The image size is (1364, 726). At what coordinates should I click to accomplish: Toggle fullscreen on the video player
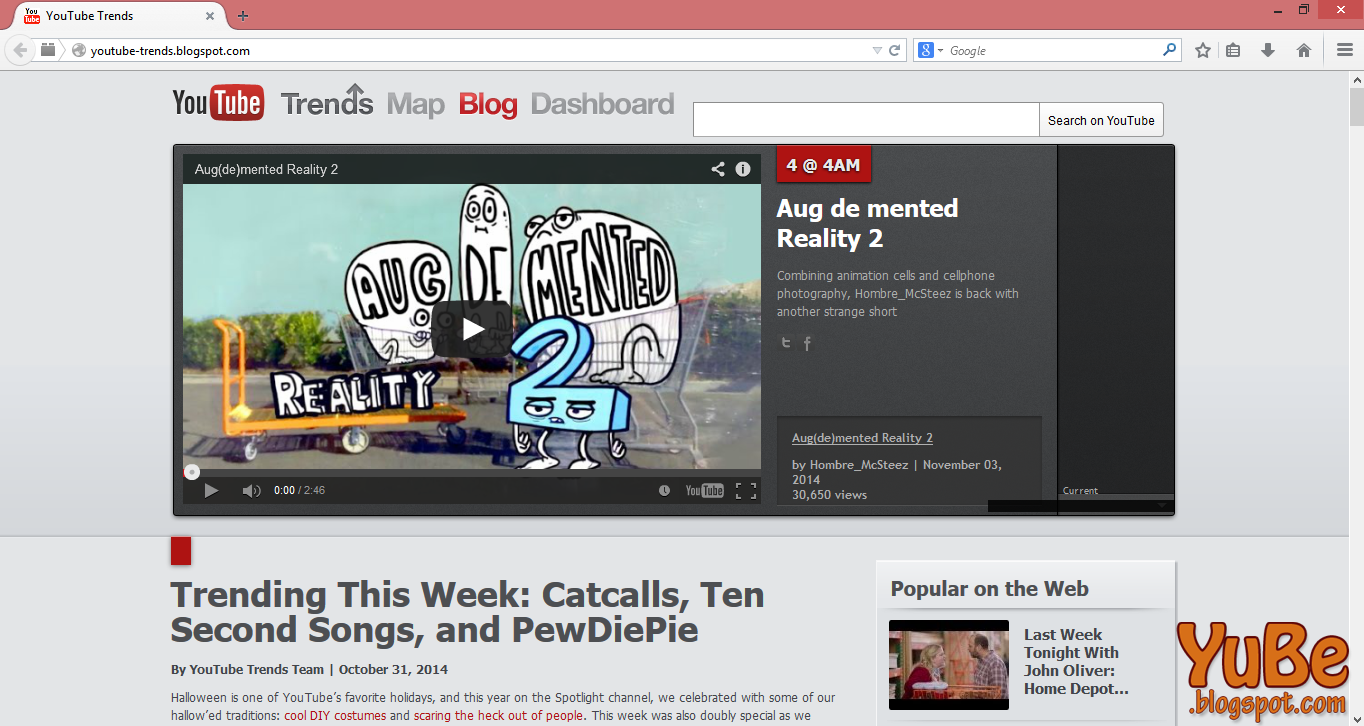(746, 490)
